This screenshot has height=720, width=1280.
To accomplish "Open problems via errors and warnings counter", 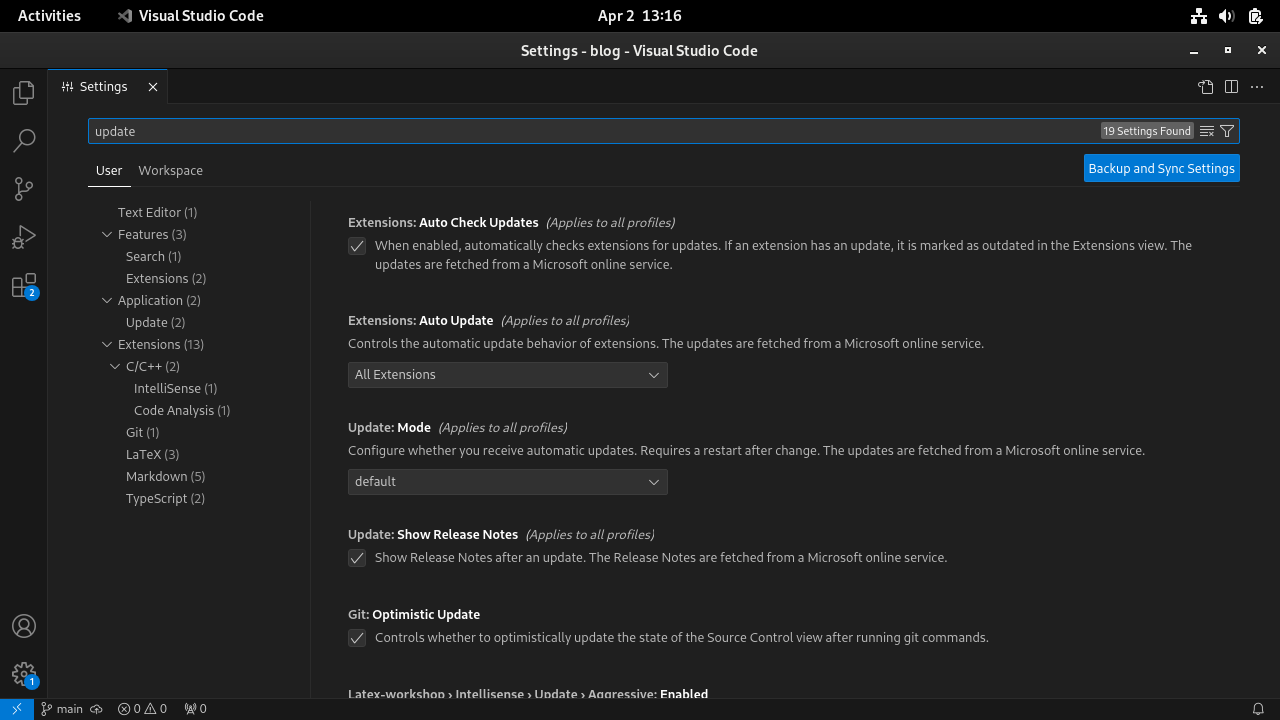I will point(142,709).
